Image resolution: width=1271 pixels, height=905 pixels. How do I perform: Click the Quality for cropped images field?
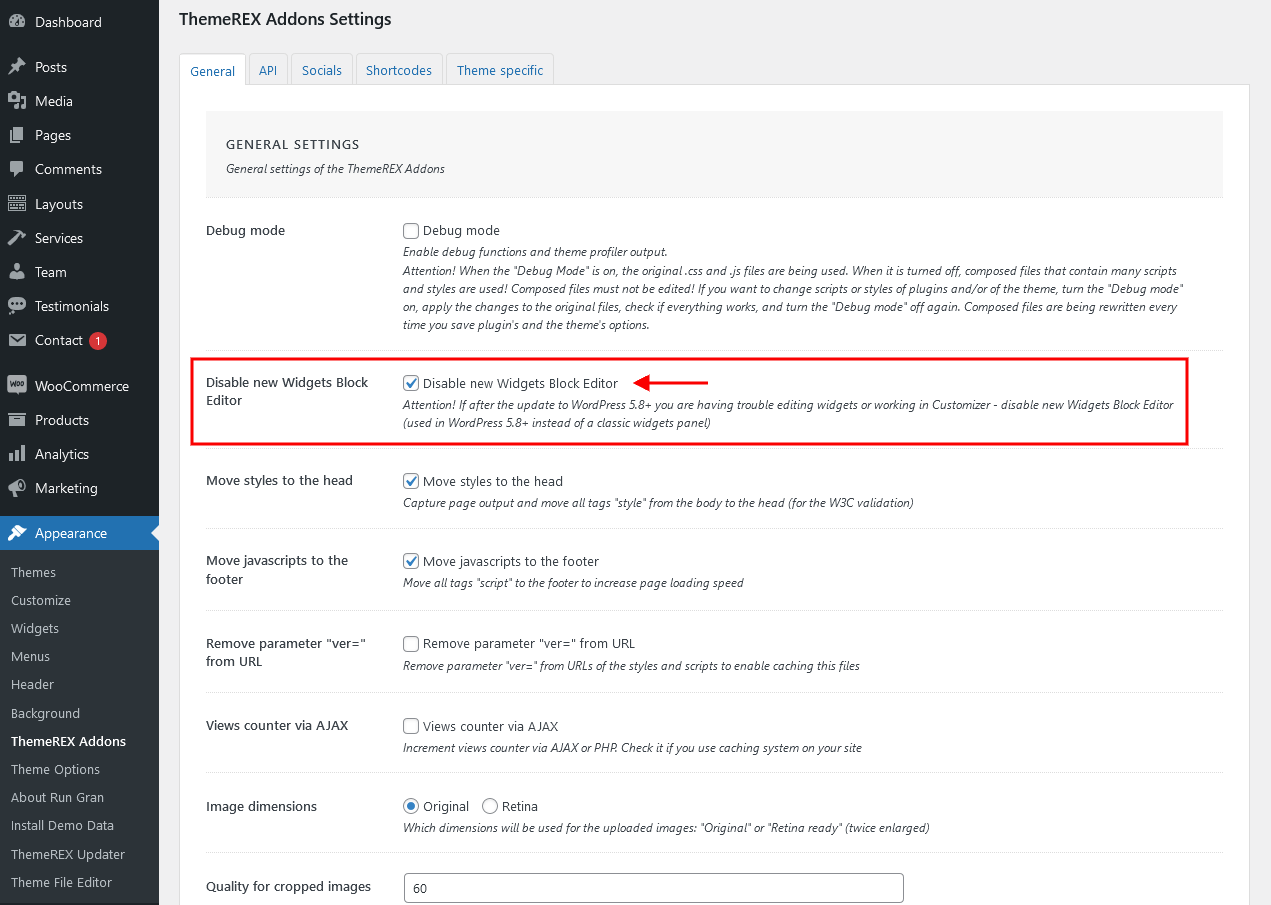click(x=653, y=888)
